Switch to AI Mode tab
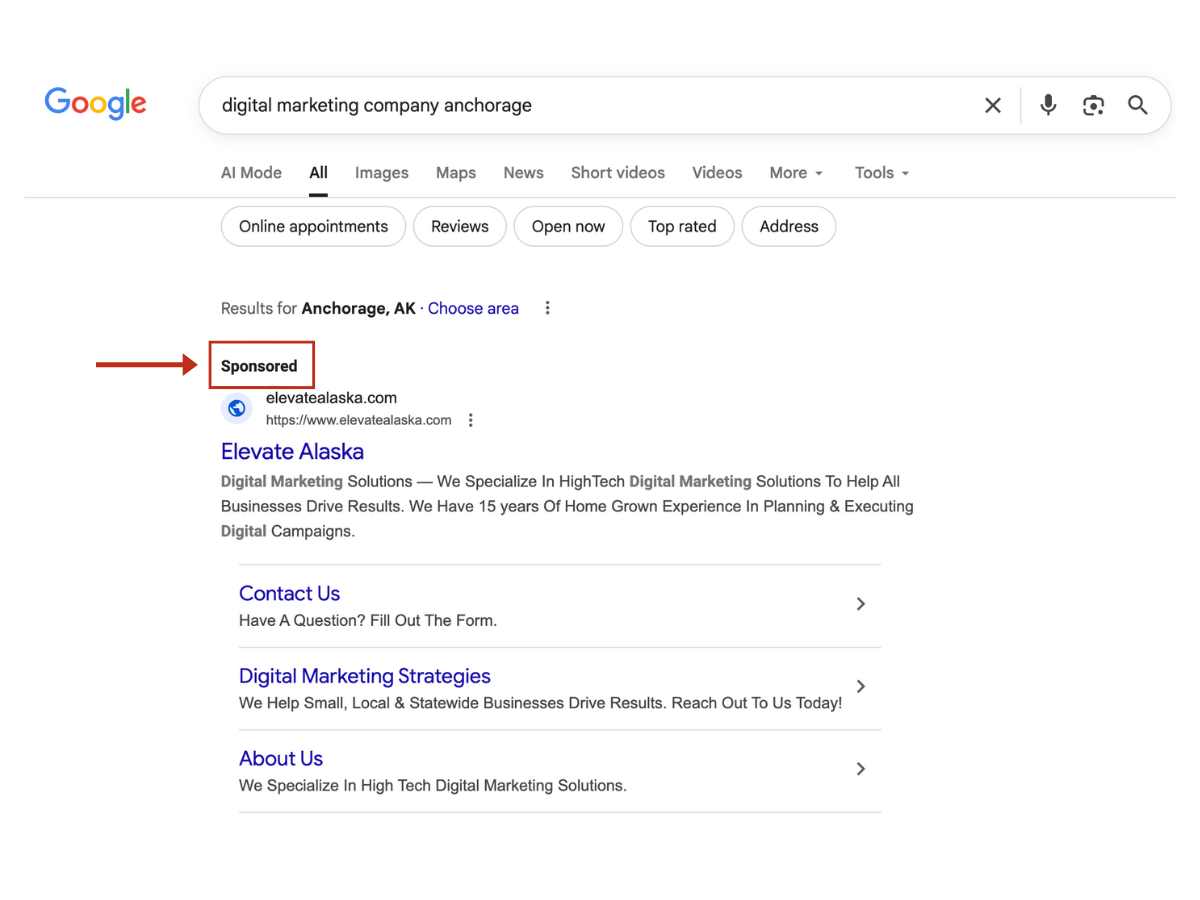Screen dimensions: 1200x900 coord(251,172)
